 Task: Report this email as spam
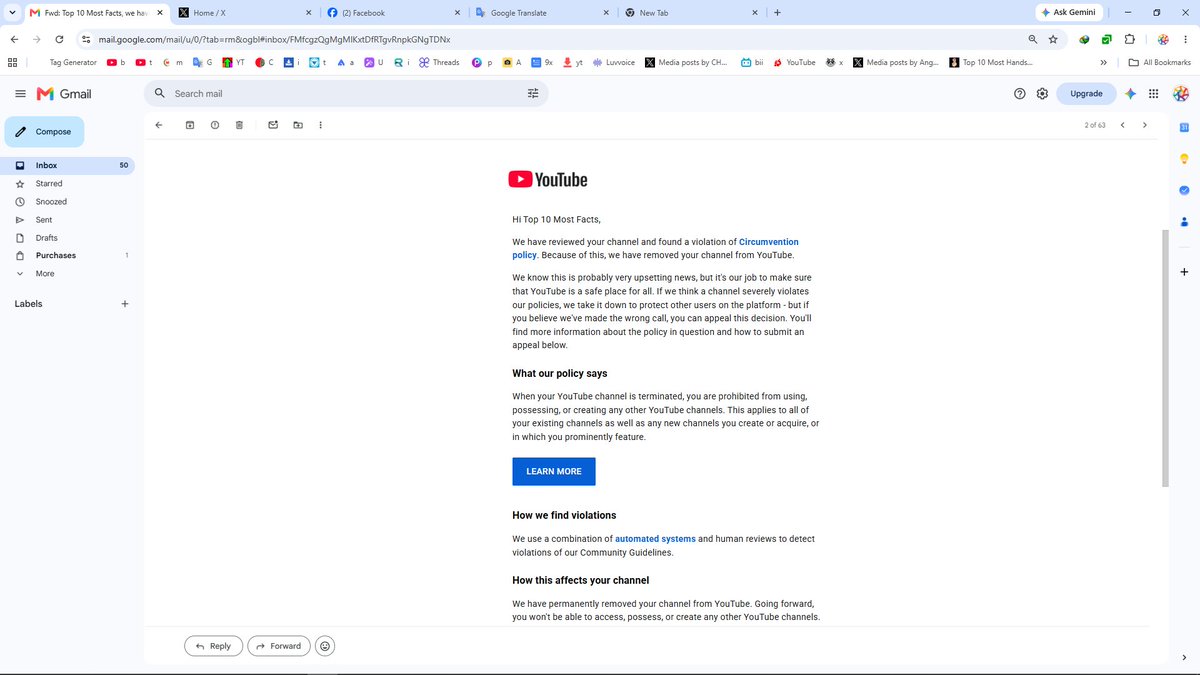point(215,125)
